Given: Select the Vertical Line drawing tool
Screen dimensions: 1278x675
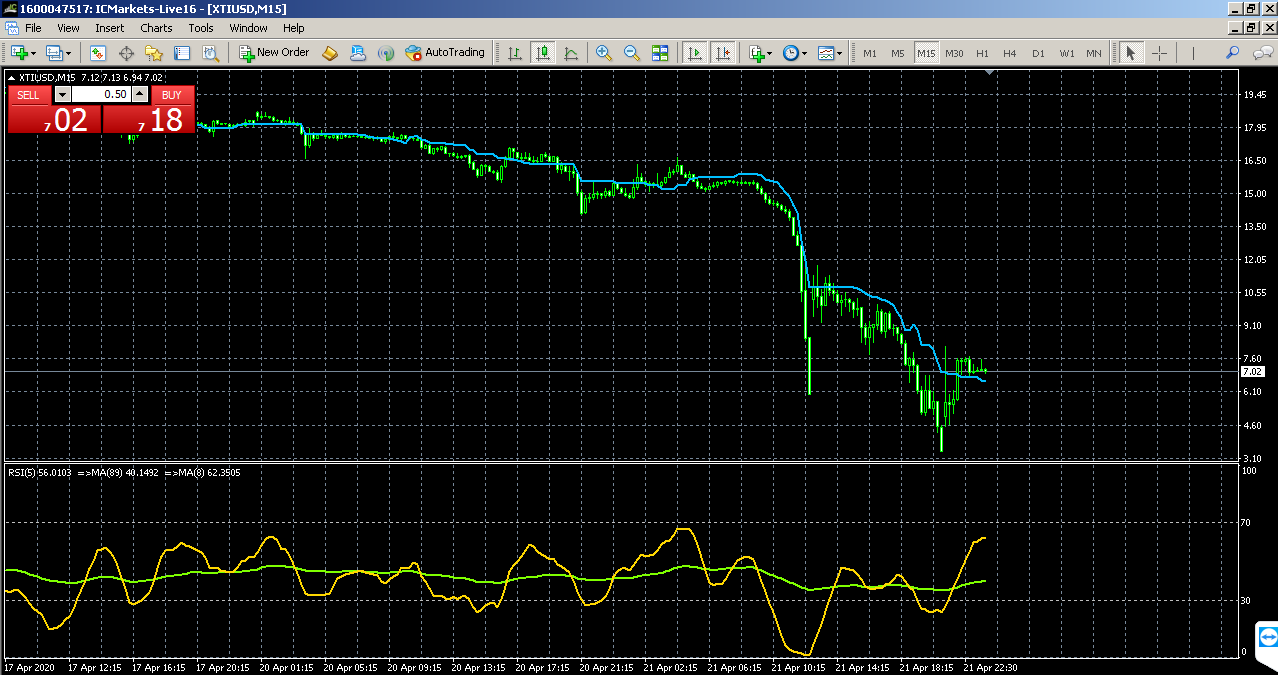Looking at the screenshot, I should click(x=1192, y=53).
